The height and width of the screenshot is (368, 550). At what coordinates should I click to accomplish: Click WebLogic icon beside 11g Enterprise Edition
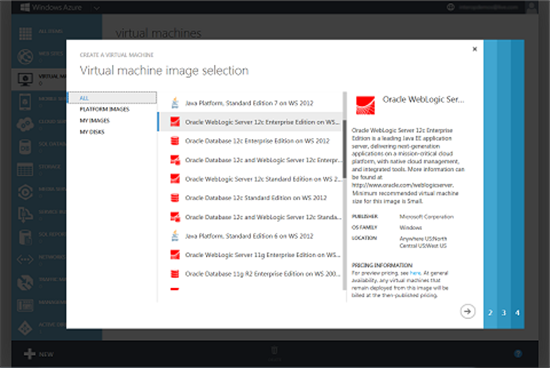[x=175, y=255]
